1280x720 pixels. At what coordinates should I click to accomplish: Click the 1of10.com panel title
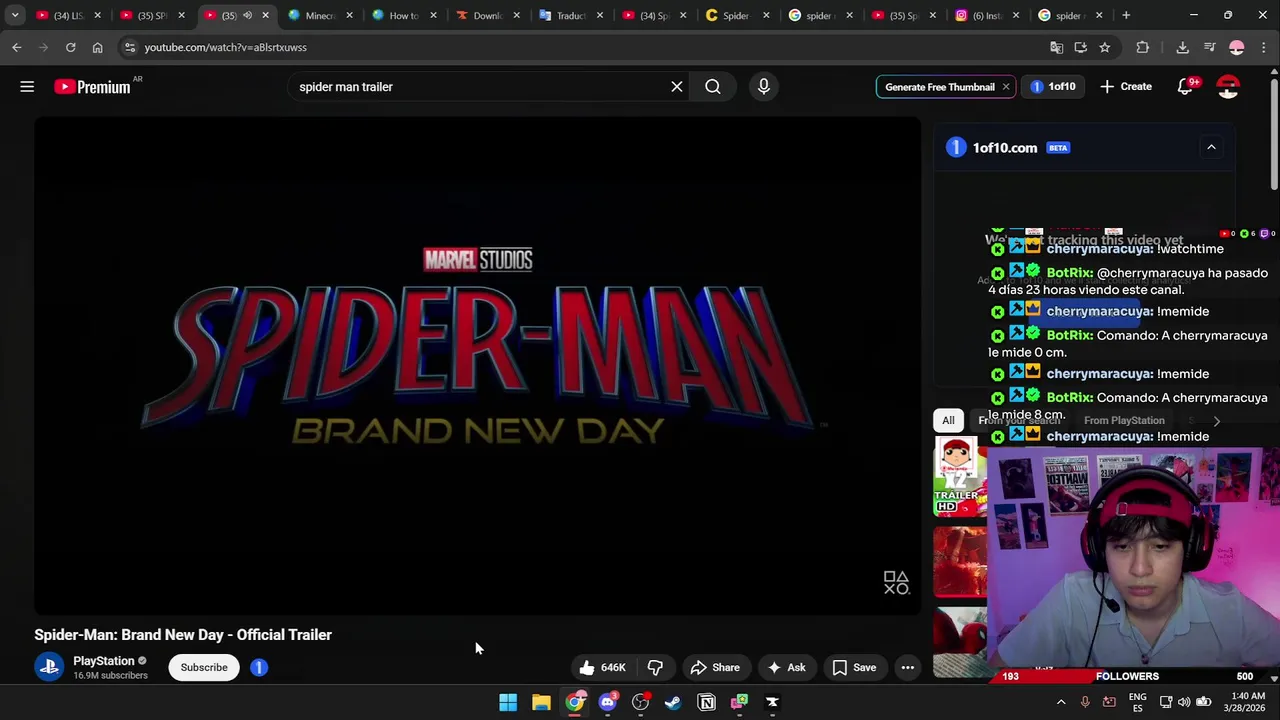pos(1005,148)
